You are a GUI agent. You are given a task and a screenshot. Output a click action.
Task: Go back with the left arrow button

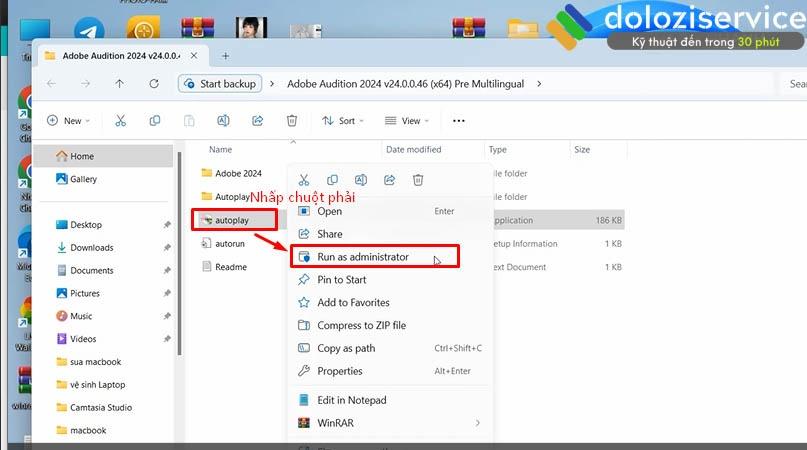click(51, 83)
